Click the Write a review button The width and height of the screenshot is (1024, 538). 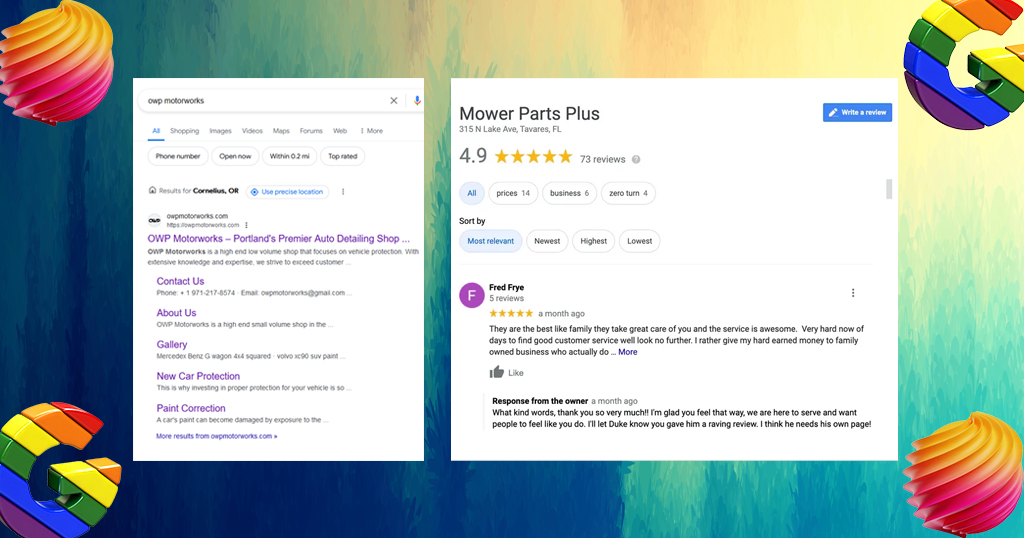tap(857, 112)
